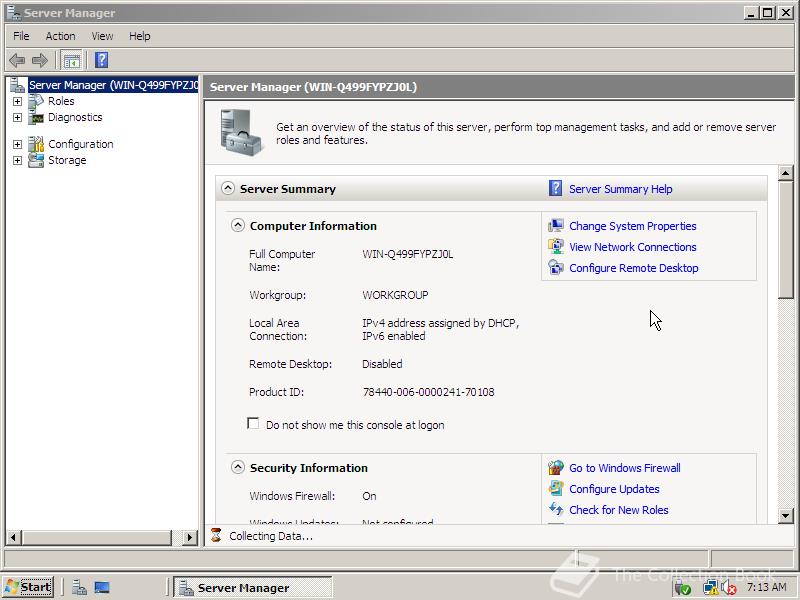Click the network warning tray icon
Image resolution: width=800 pixels, height=600 pixels.
(710, 588)
